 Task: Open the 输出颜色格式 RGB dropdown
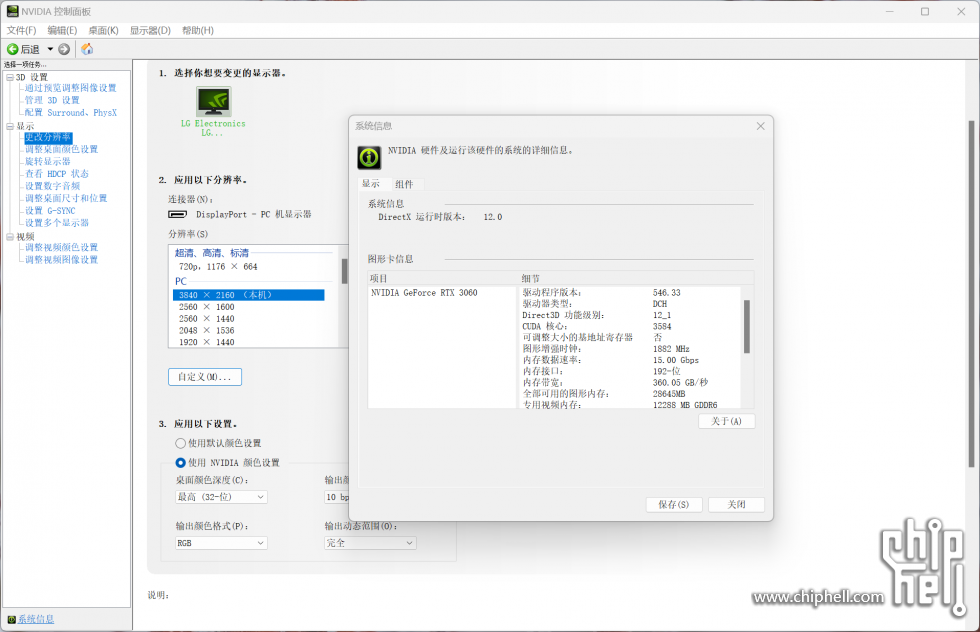221,543
